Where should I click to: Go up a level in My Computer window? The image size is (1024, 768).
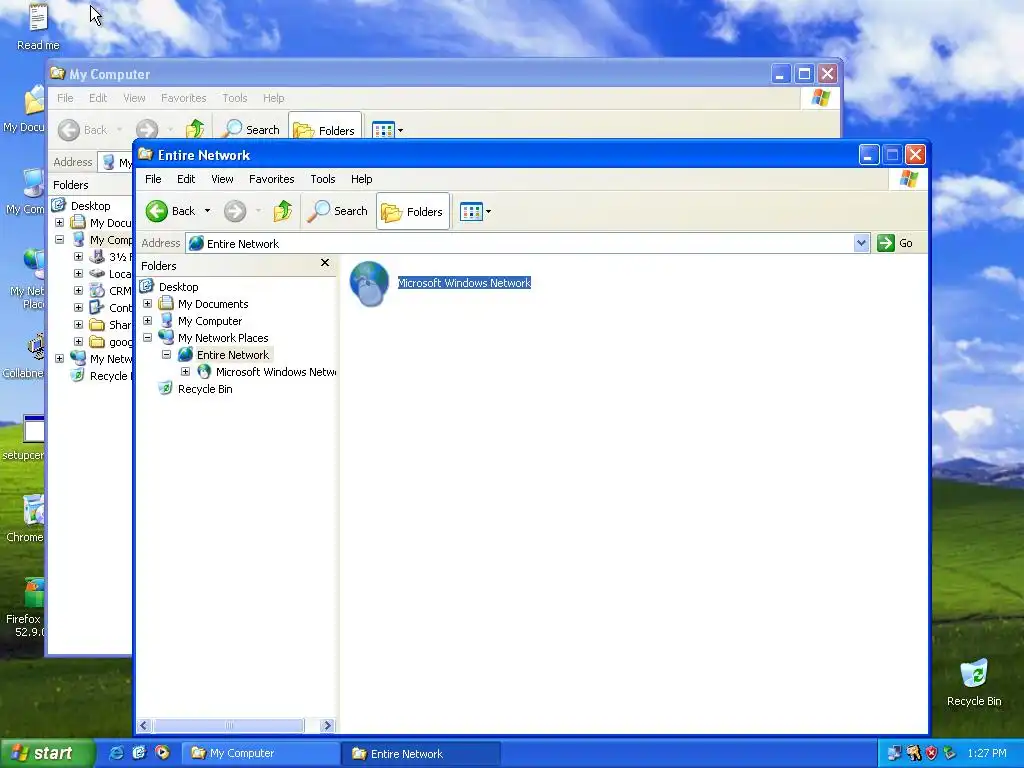[x=195, y=129]
